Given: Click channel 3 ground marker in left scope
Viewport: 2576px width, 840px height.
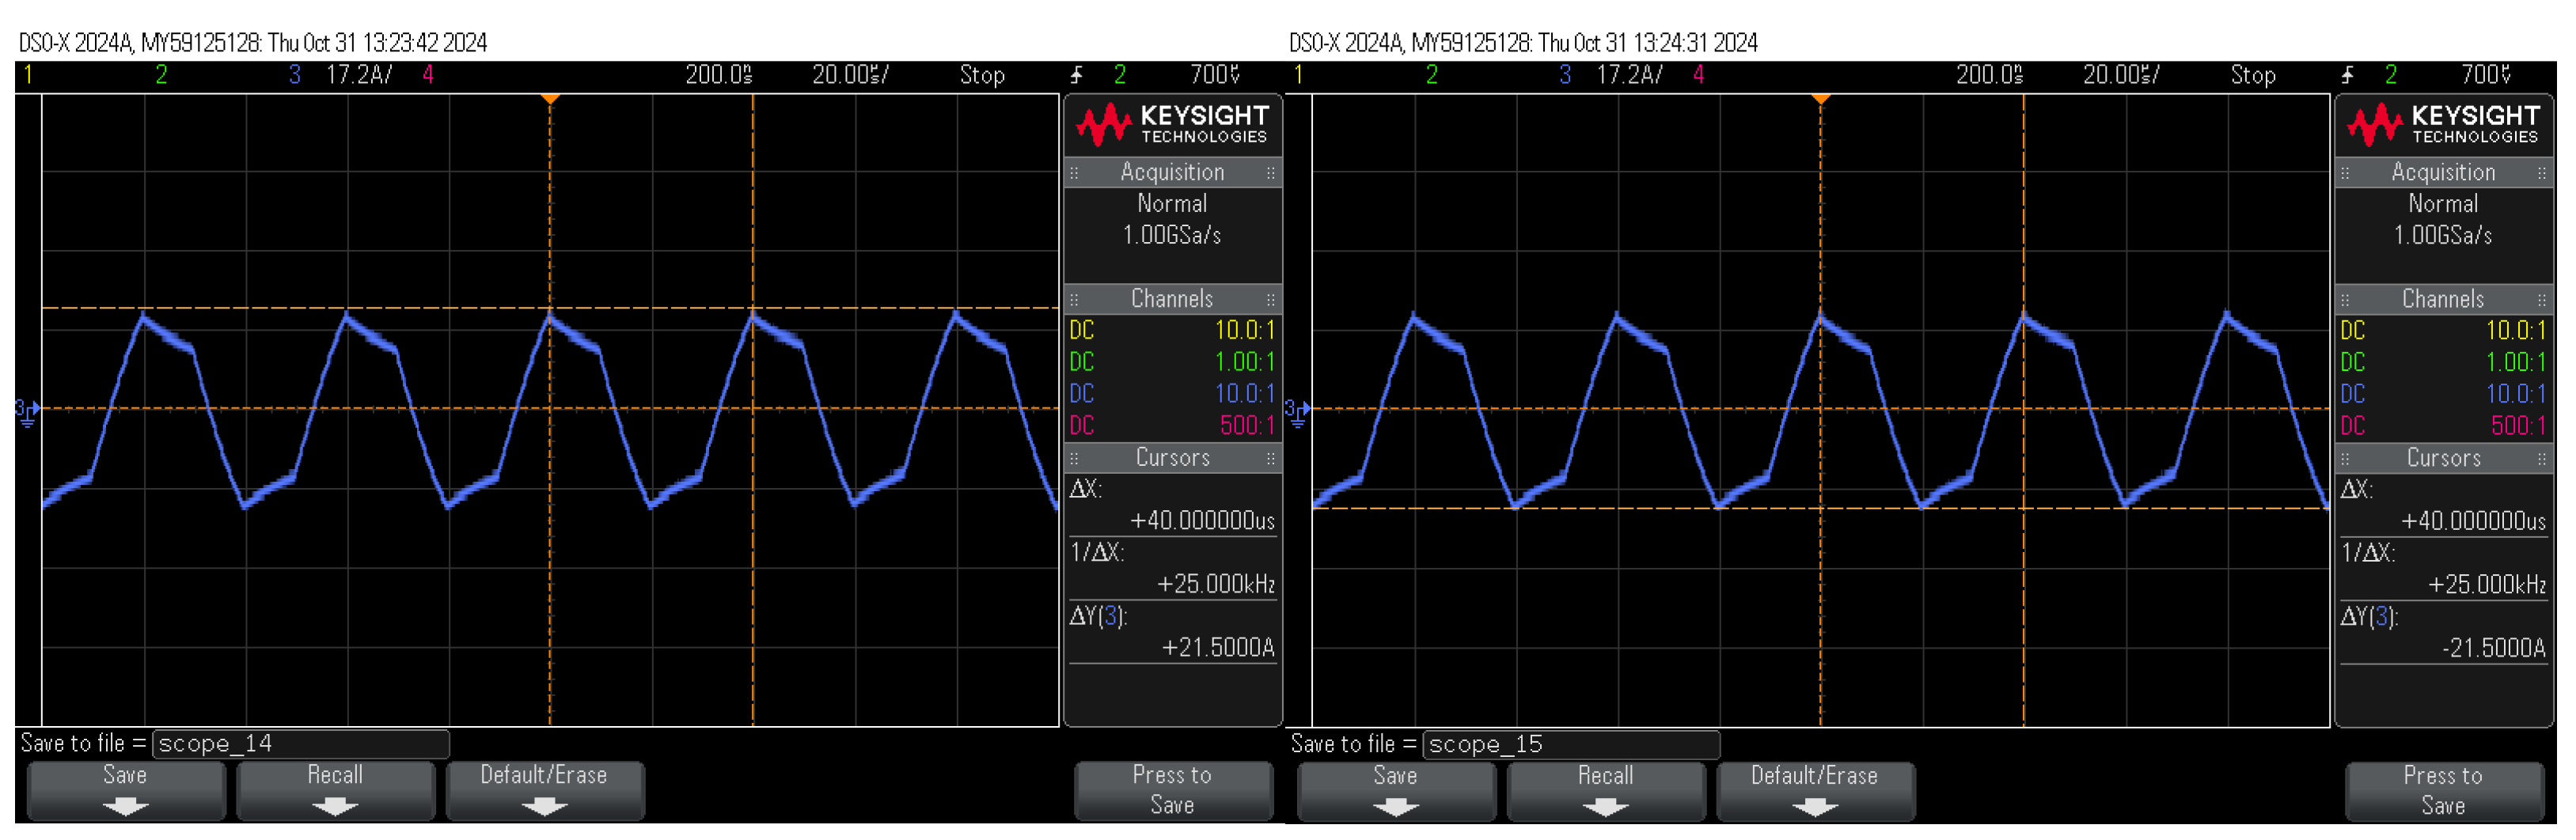Looking at the screenshot, I should [x=27, y=412].
